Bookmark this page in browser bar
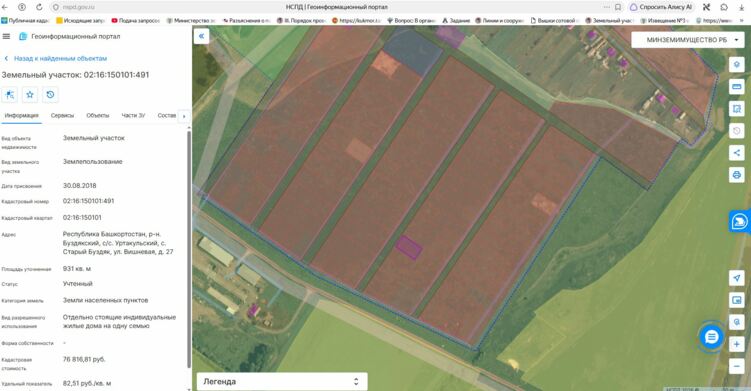The image size is (751, 391). coord(618,7)
